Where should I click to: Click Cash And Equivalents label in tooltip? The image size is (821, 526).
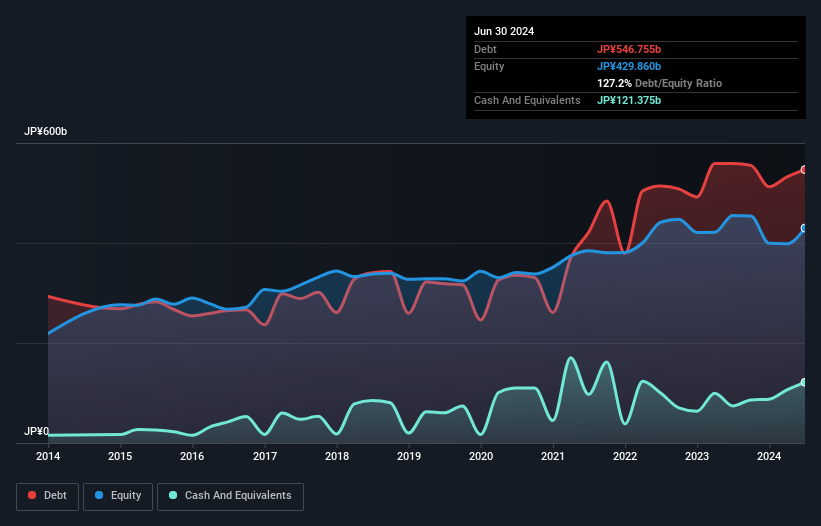point(527,100)
